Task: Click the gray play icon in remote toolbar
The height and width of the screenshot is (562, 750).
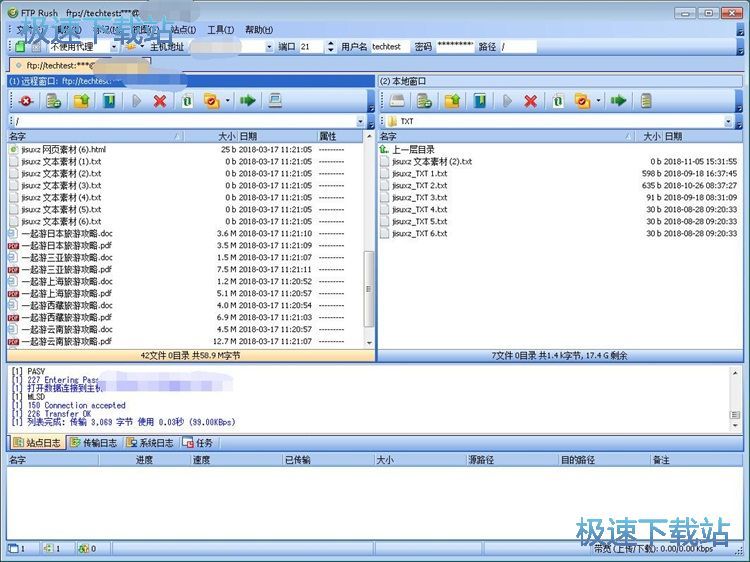Action: tap(136, 101)
